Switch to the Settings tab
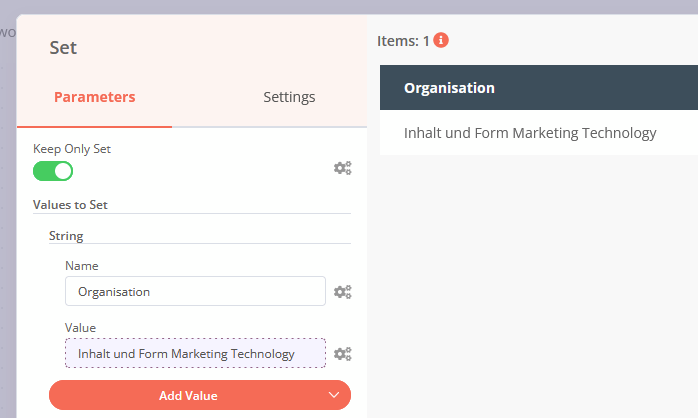This screenshot has width=698, height=418. [x=289, y=97]
